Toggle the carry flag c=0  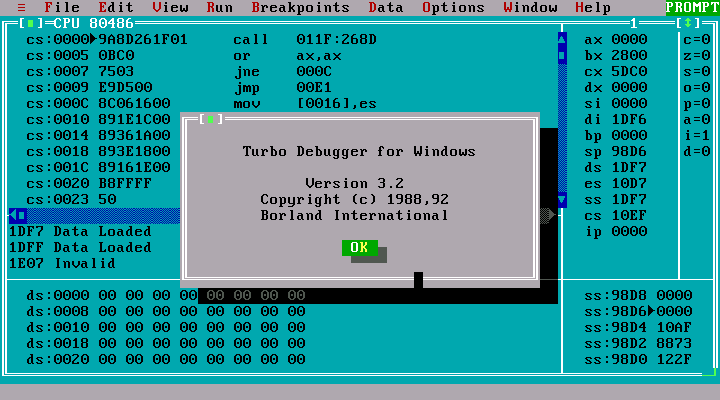pos(697,39)
